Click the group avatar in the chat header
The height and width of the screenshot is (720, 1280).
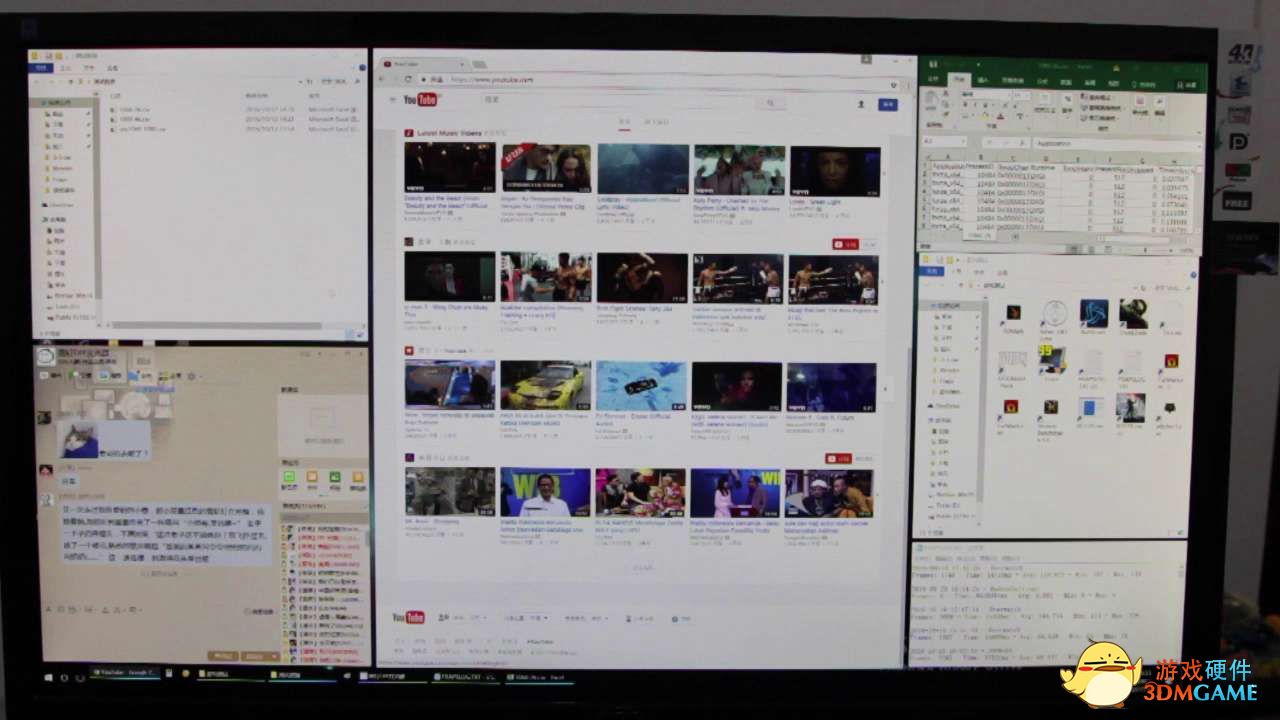coord(46,356)
